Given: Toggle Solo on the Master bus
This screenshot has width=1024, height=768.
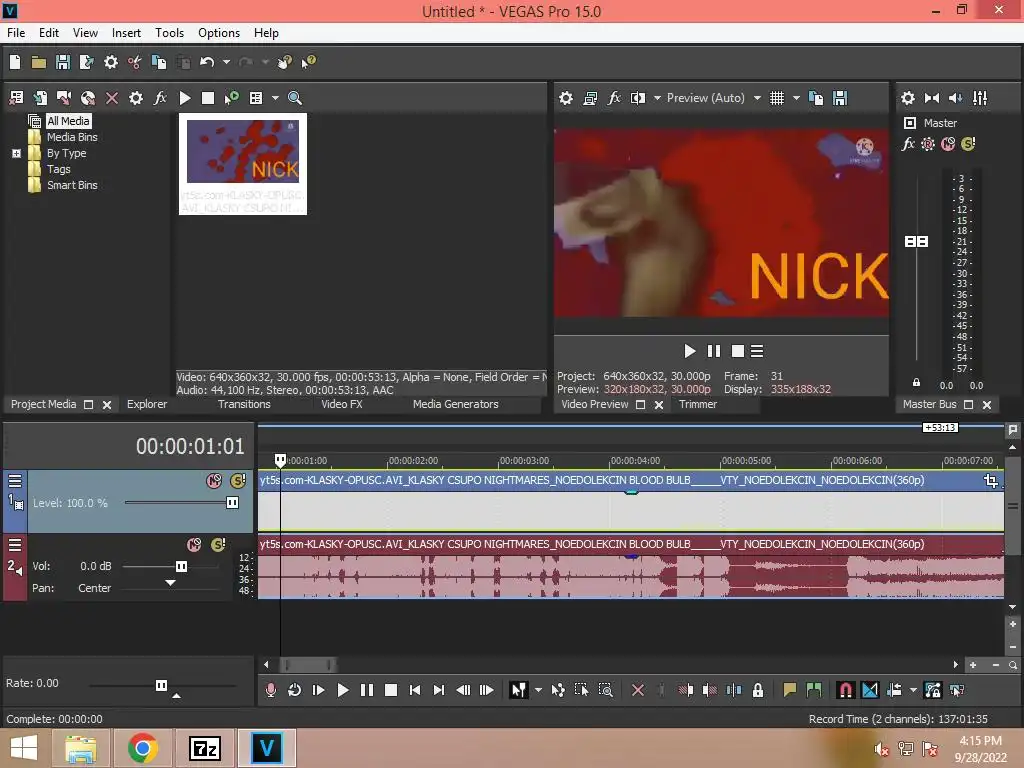Looking at the screenshot, I should point(968,144).
